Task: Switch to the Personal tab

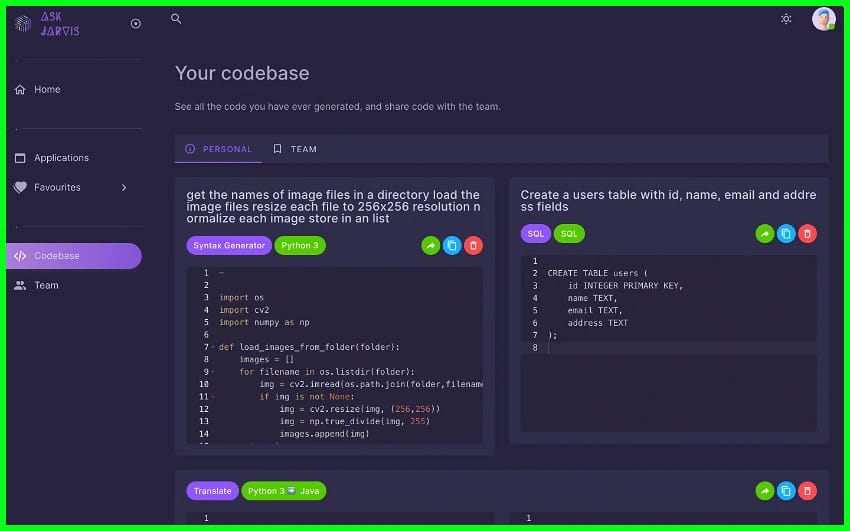Action: pos(218,149)
